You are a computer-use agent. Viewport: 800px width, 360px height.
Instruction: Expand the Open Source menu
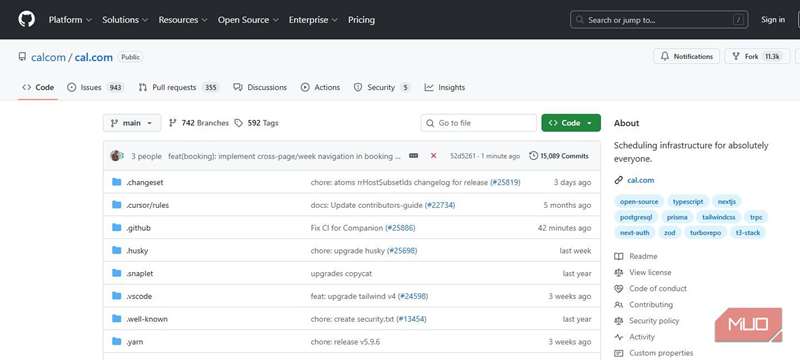[248, 20]
